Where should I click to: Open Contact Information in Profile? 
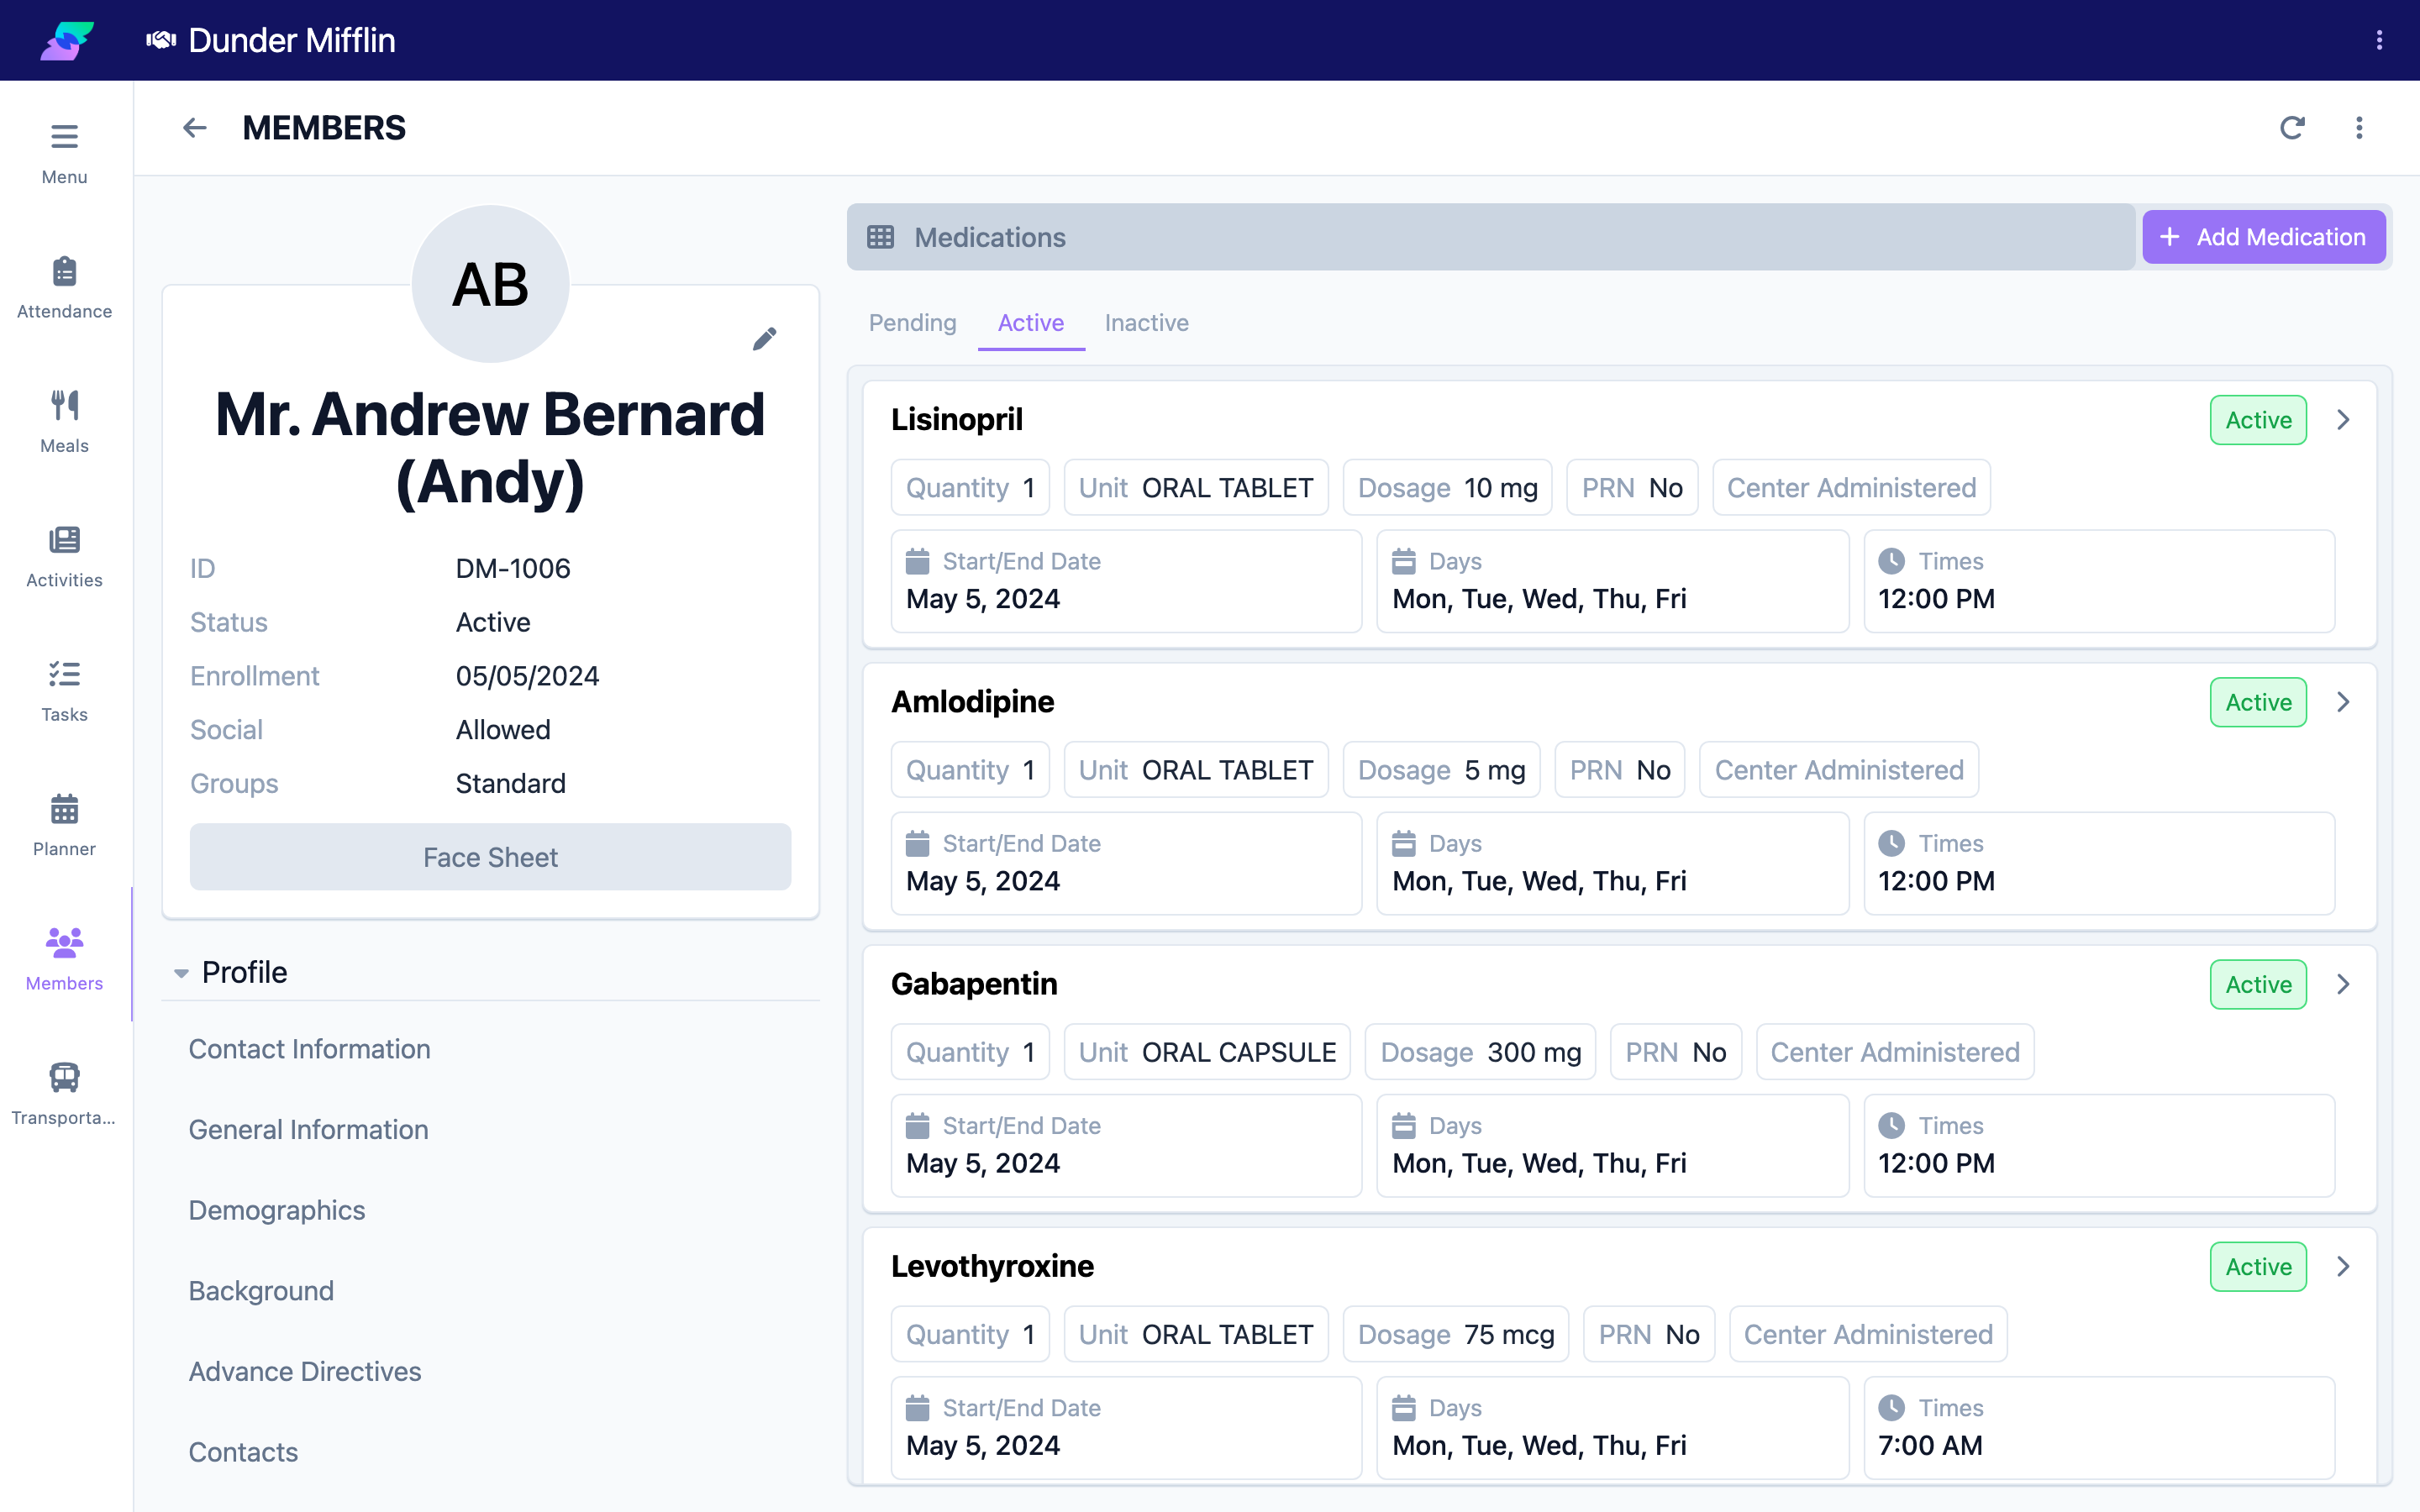[x=309, y=1049]
